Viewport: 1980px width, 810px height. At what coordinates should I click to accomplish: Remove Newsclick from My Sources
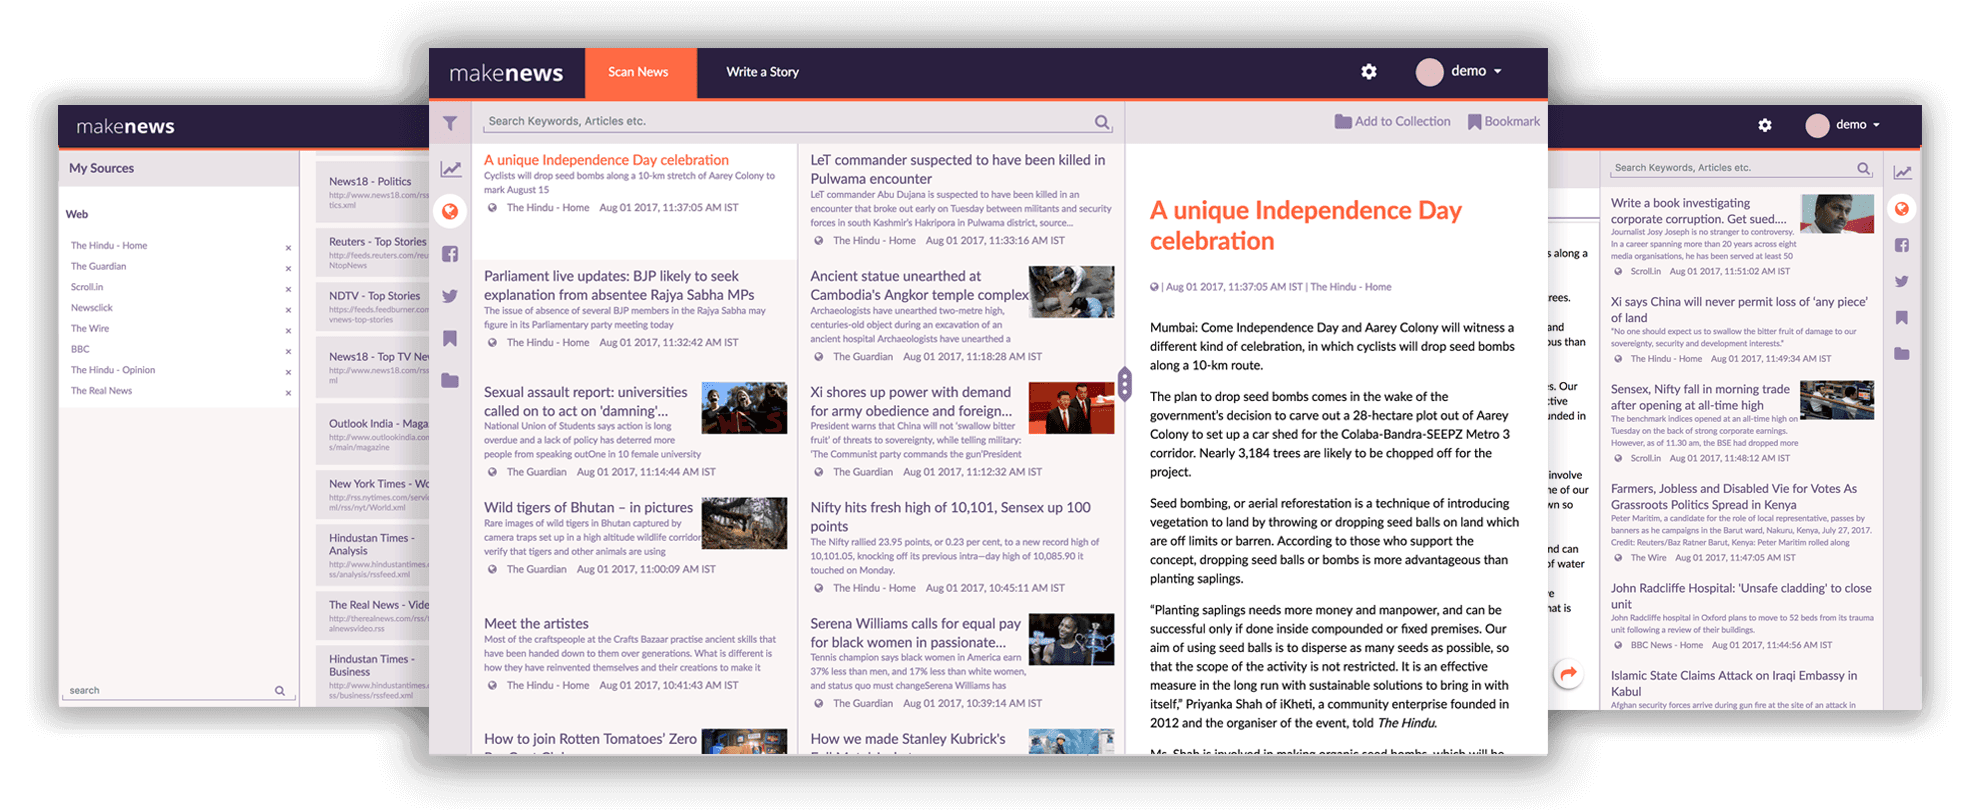pos(288,310)
